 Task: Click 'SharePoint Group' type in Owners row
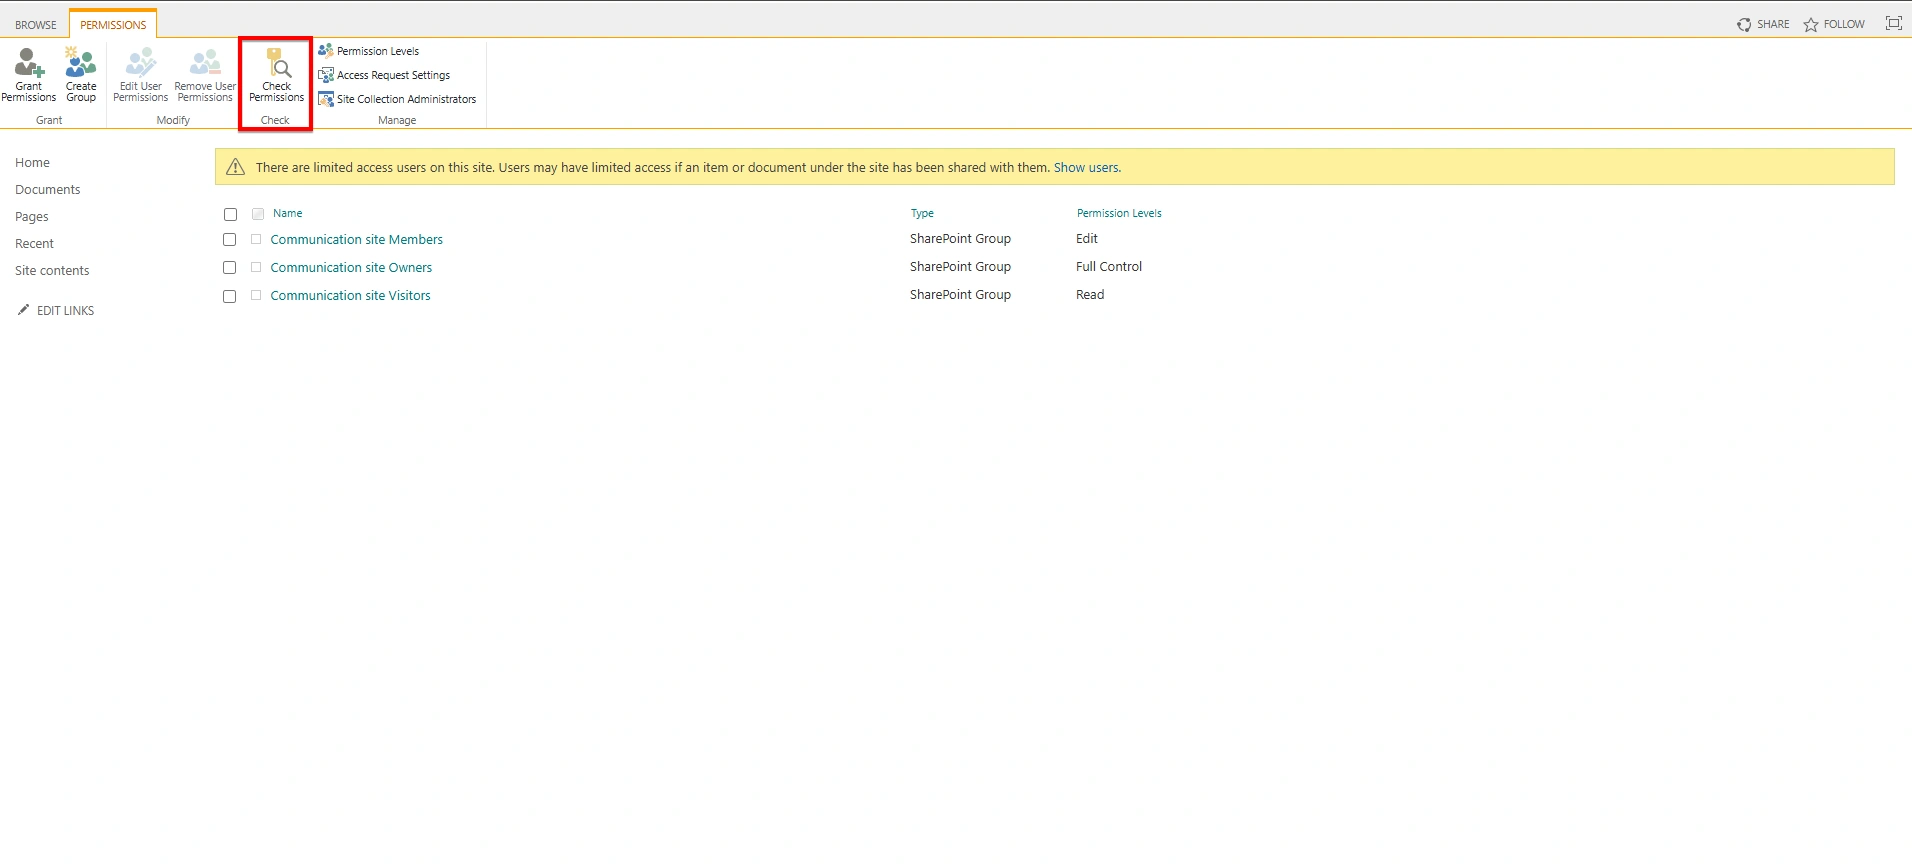(x=960, y=266)
